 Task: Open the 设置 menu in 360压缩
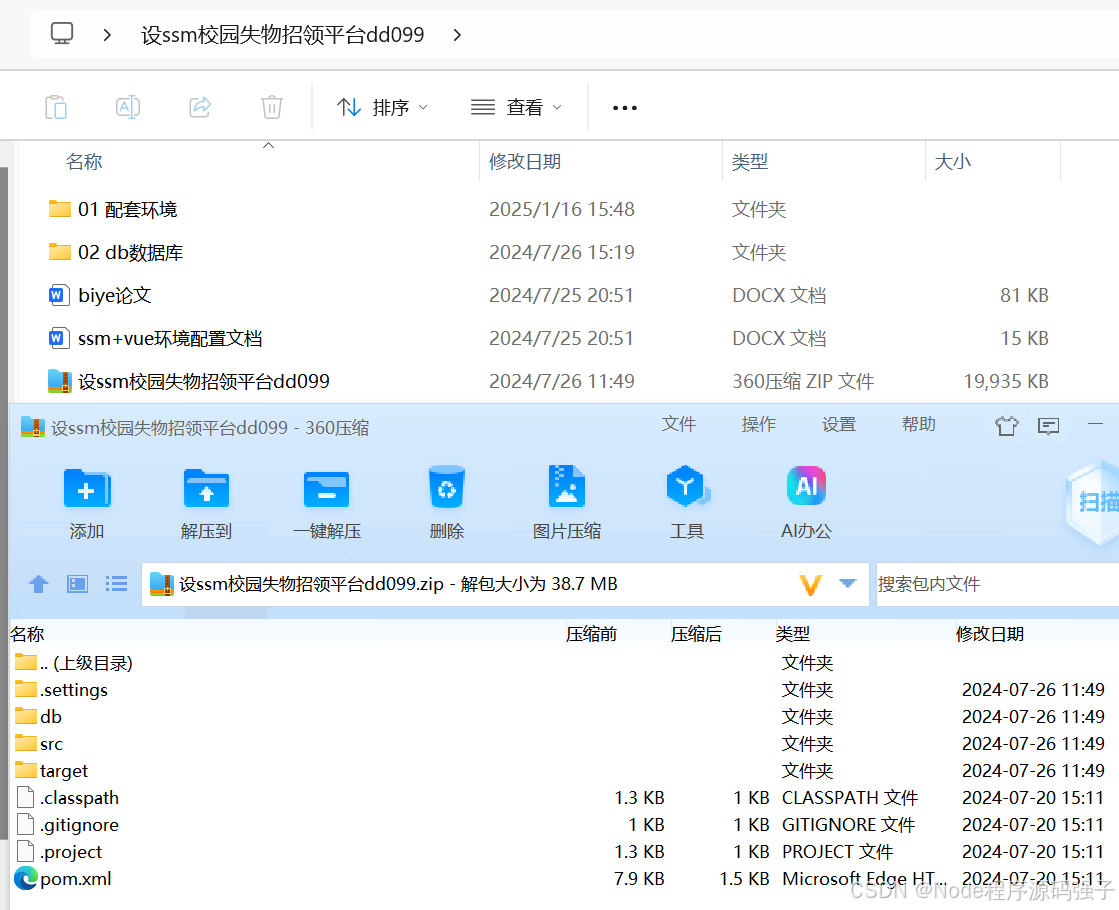pos(839,424)
